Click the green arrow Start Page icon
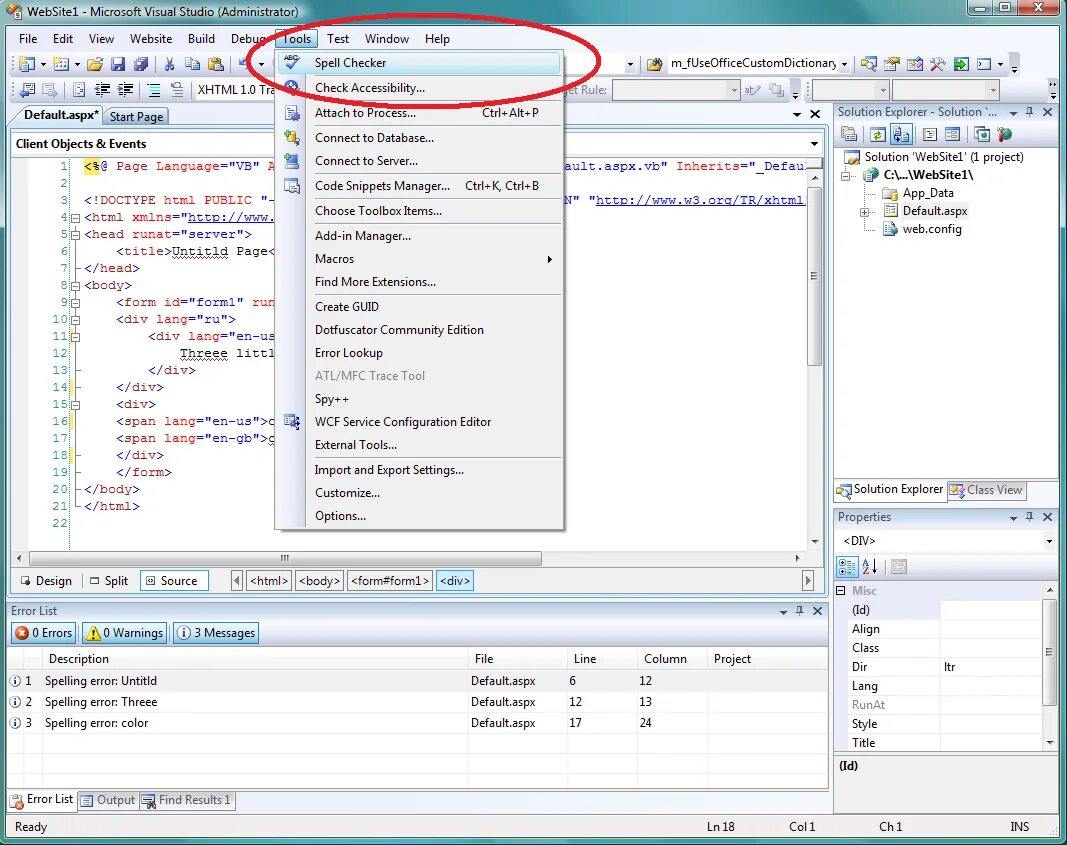 (961, 64)
